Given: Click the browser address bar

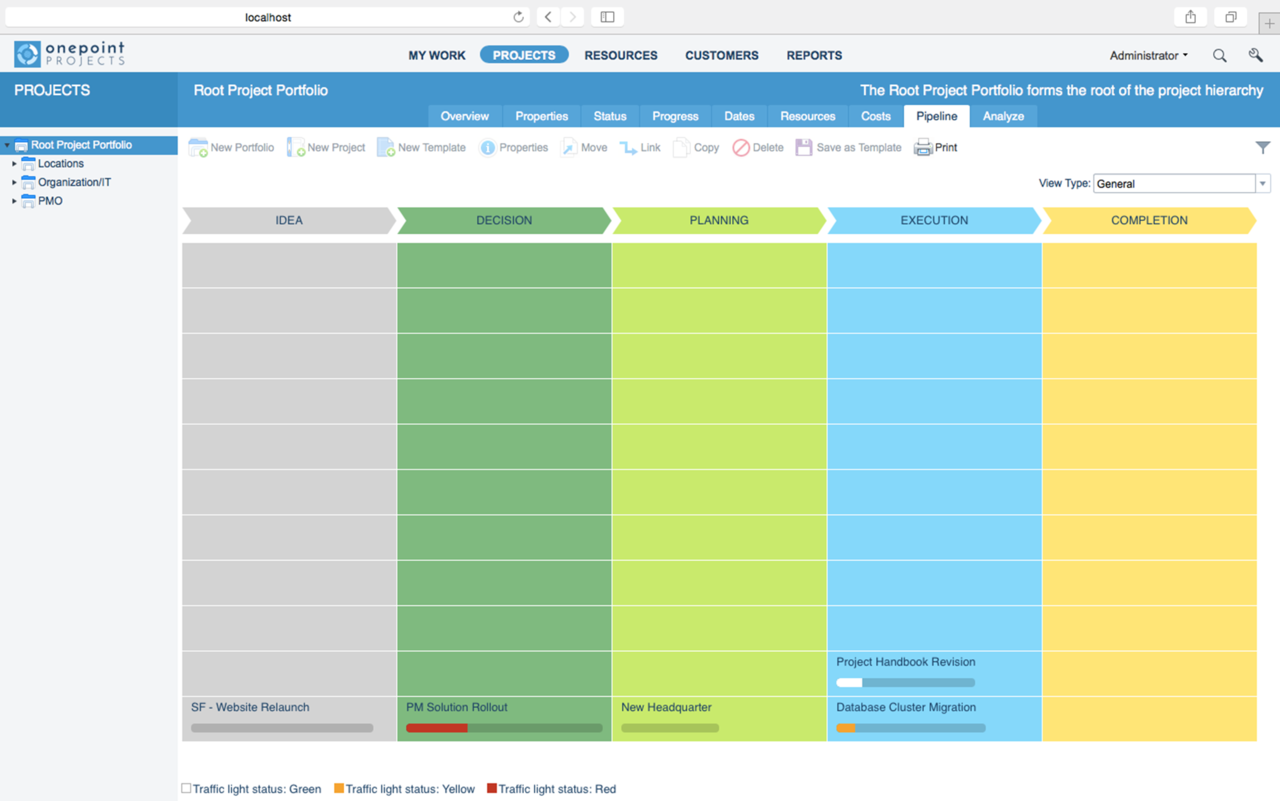Looking at the screenshot, I should pos(268,17).
